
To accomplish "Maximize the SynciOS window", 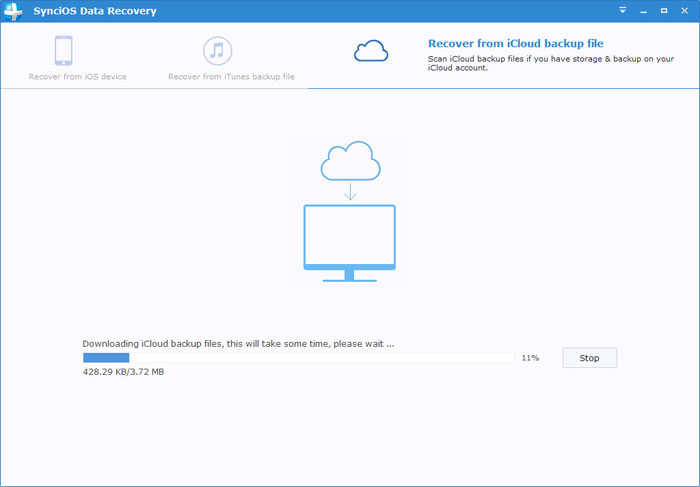I will point(664,10).
